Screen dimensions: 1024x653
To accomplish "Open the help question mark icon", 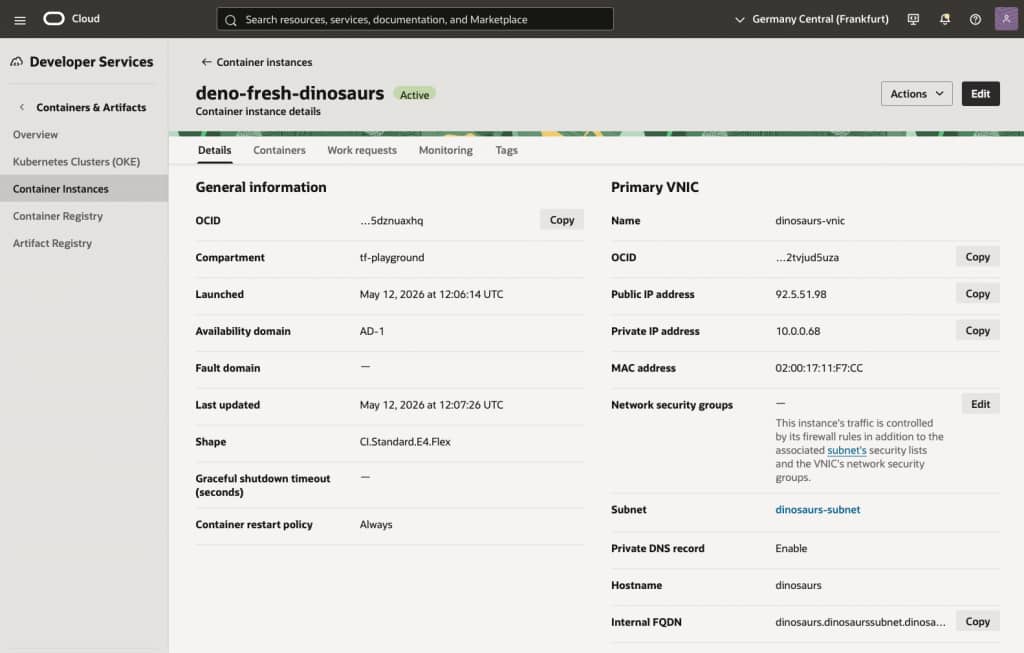I will tap(975, 20).
